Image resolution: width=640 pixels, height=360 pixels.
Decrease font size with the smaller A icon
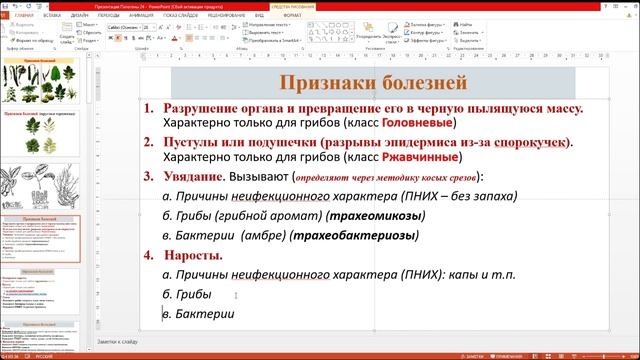(x=168, y=27)
